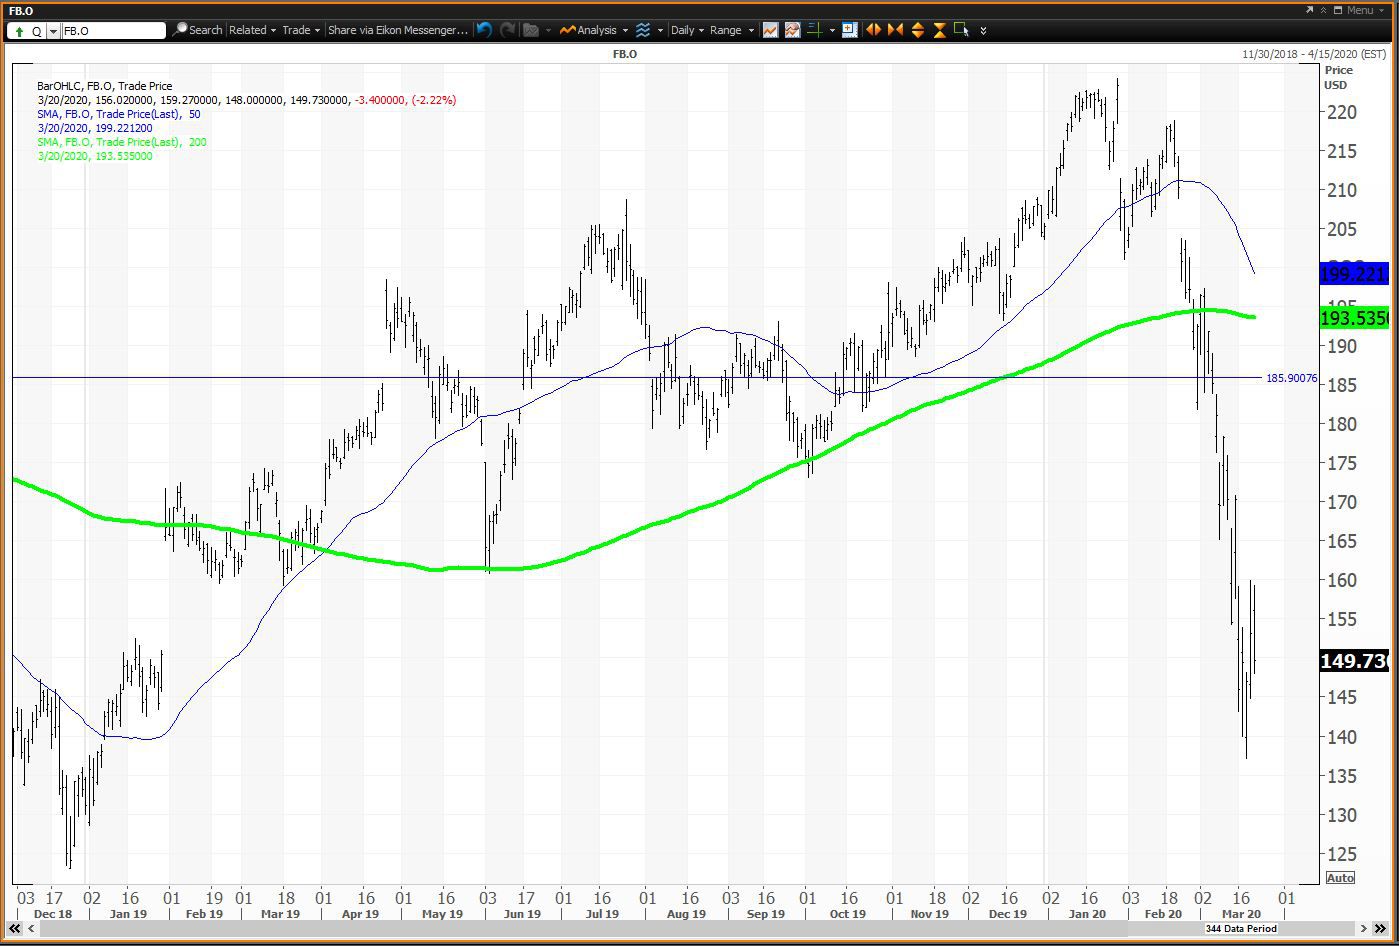
Task: Click the Dec 18 date axis label
Action: click(53, 914)
